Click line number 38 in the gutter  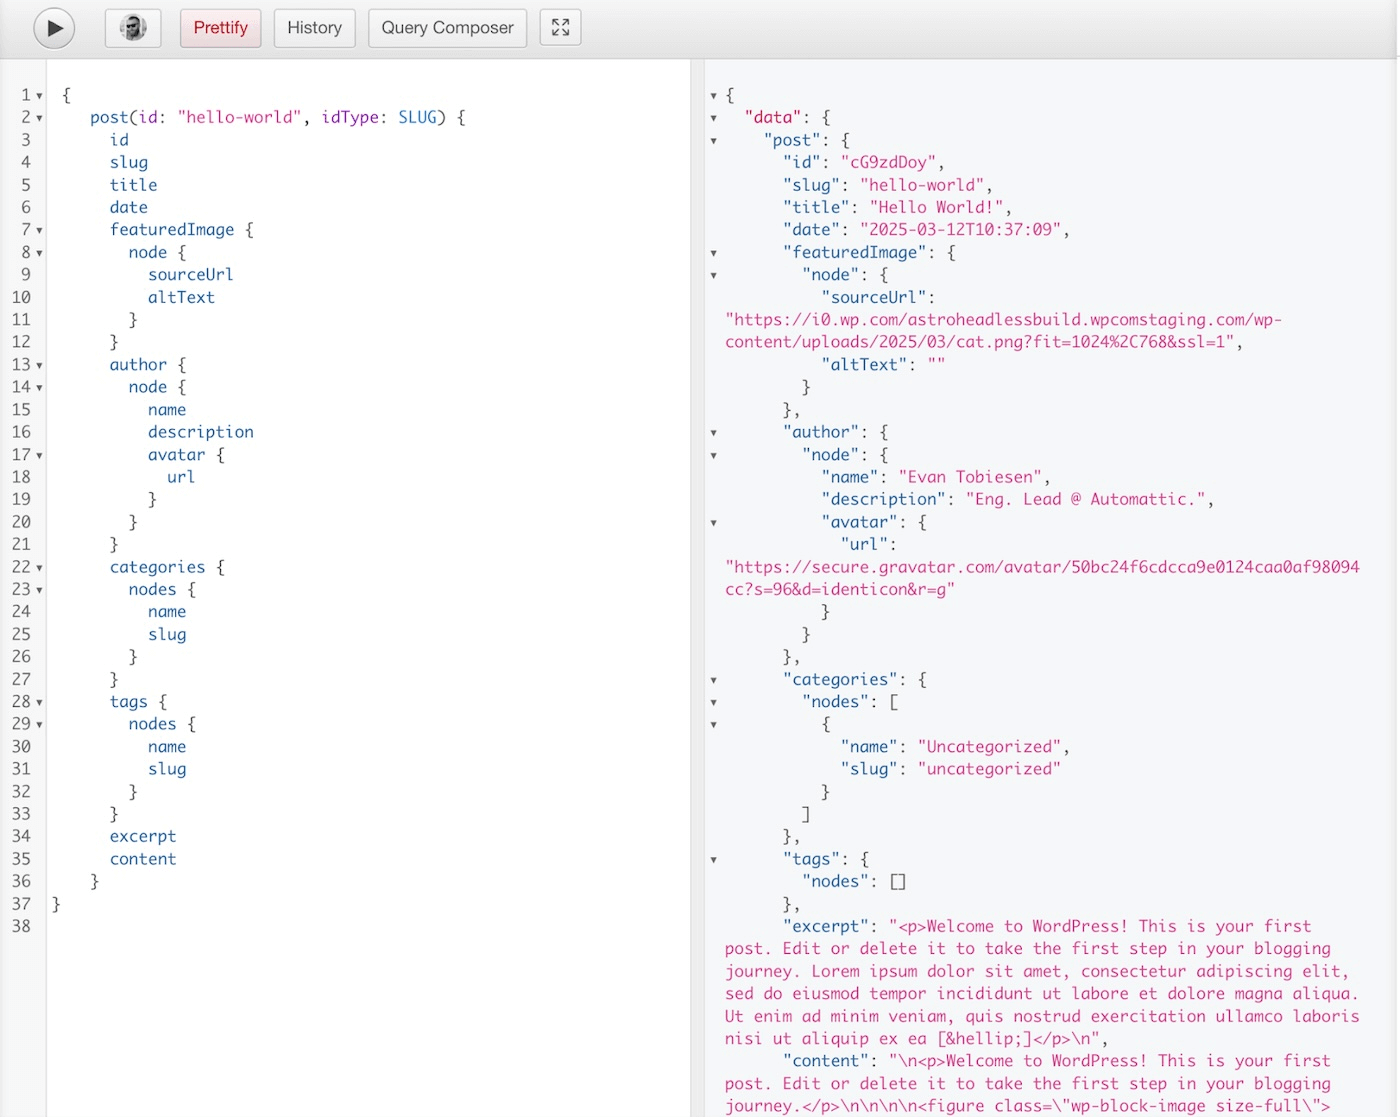point(22,926)
